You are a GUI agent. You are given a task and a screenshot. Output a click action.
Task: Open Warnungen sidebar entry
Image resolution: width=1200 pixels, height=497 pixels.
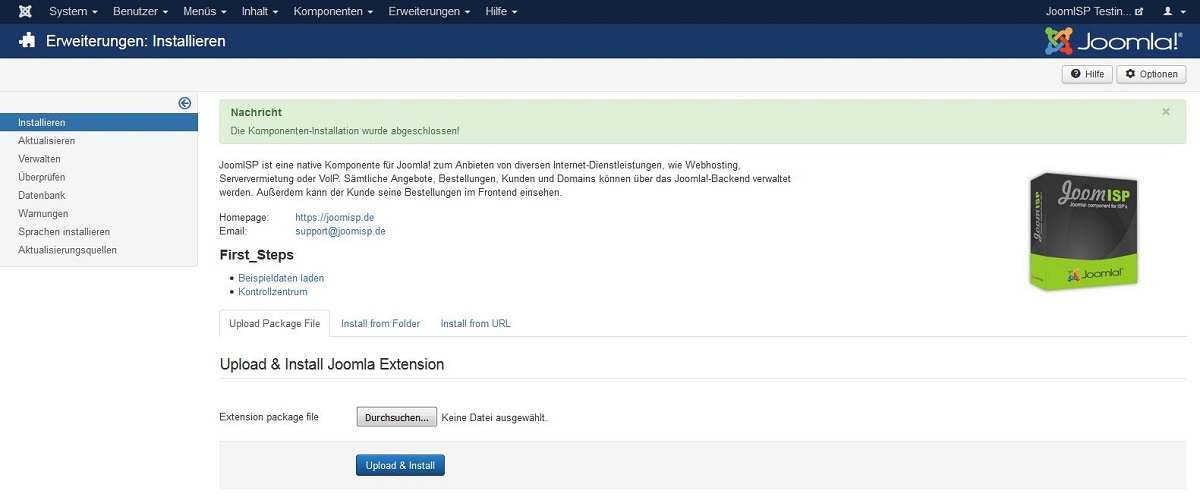43,213
